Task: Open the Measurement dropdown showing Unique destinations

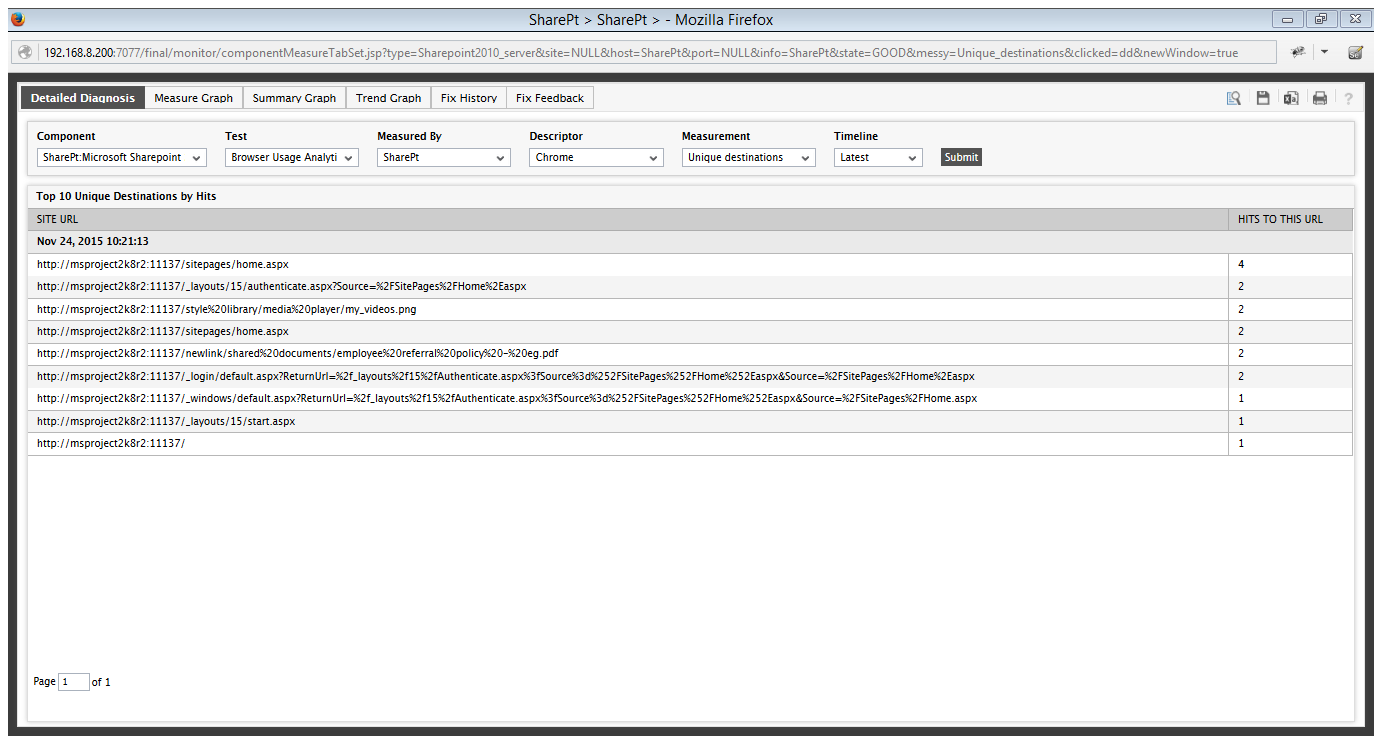Action: [x=749, y=157]
